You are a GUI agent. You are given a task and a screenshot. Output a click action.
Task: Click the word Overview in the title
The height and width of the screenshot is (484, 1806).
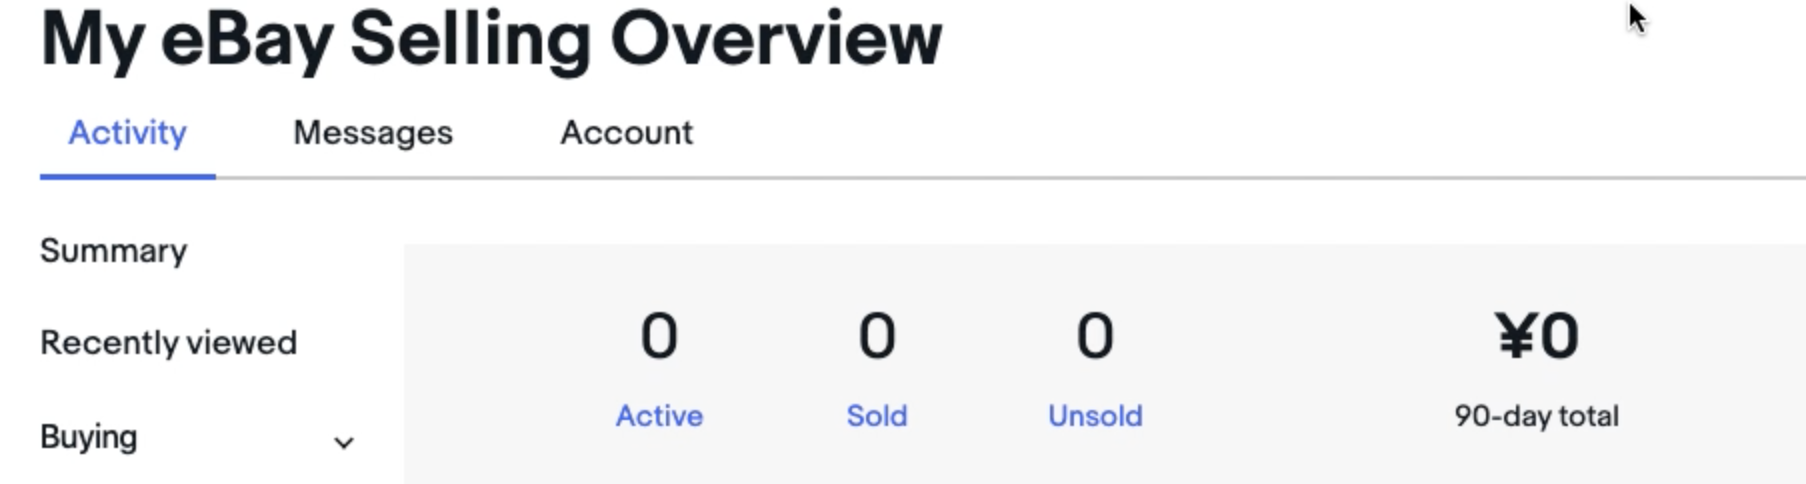click(x=776, y=40)
